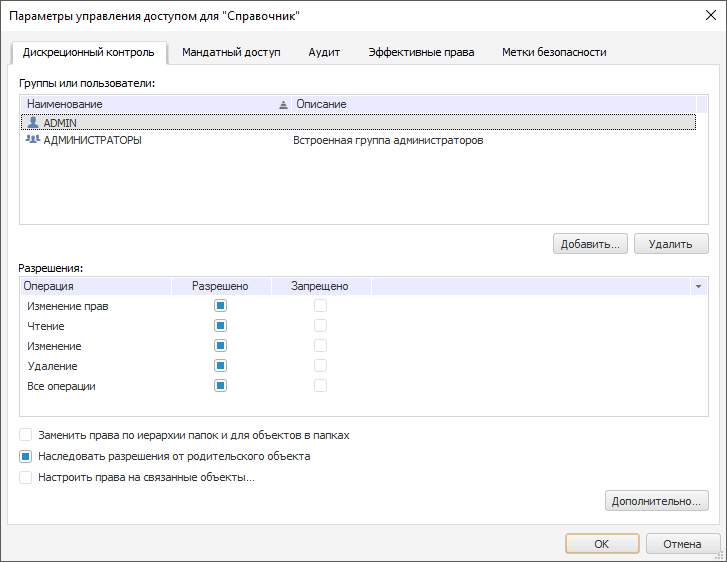Click the Добавить button

[x=590, y=243]
